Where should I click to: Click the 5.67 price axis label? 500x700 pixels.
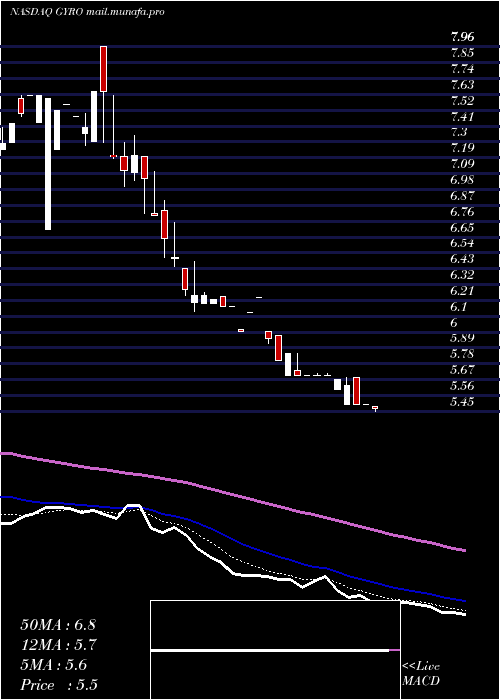click(x=462, y=370)
